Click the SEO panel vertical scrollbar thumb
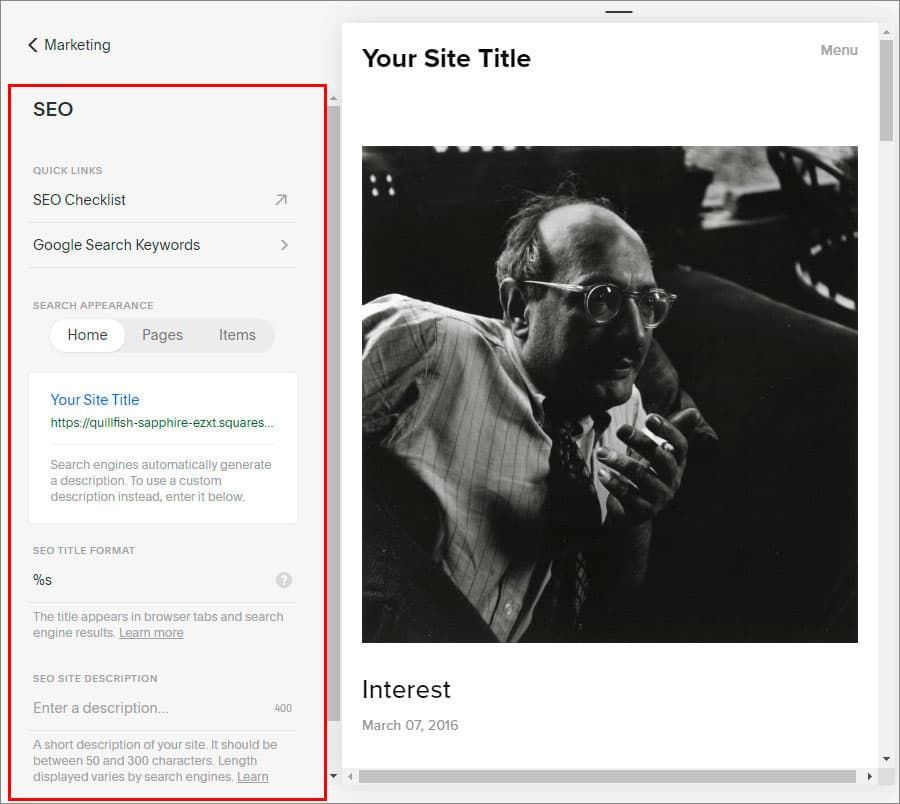The height and width of the screenshot is (804, 900). [x=333, y=413]
